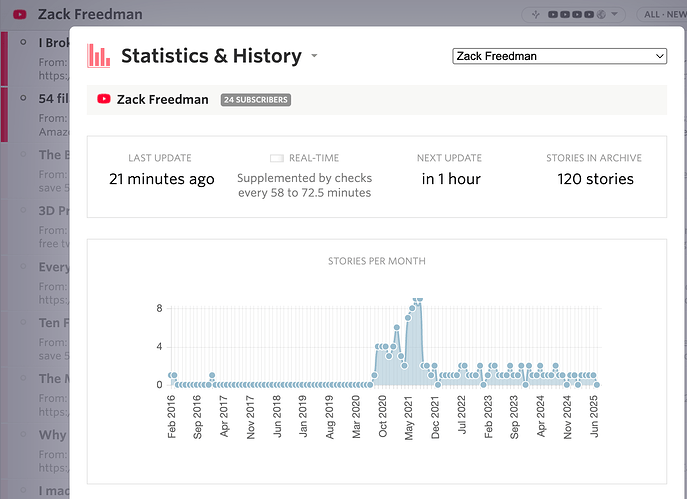This screenshot has width=687, height=499.
Task: Click the 24 SUBSCRIBERS badge
Action: click(x=256, y=100)
